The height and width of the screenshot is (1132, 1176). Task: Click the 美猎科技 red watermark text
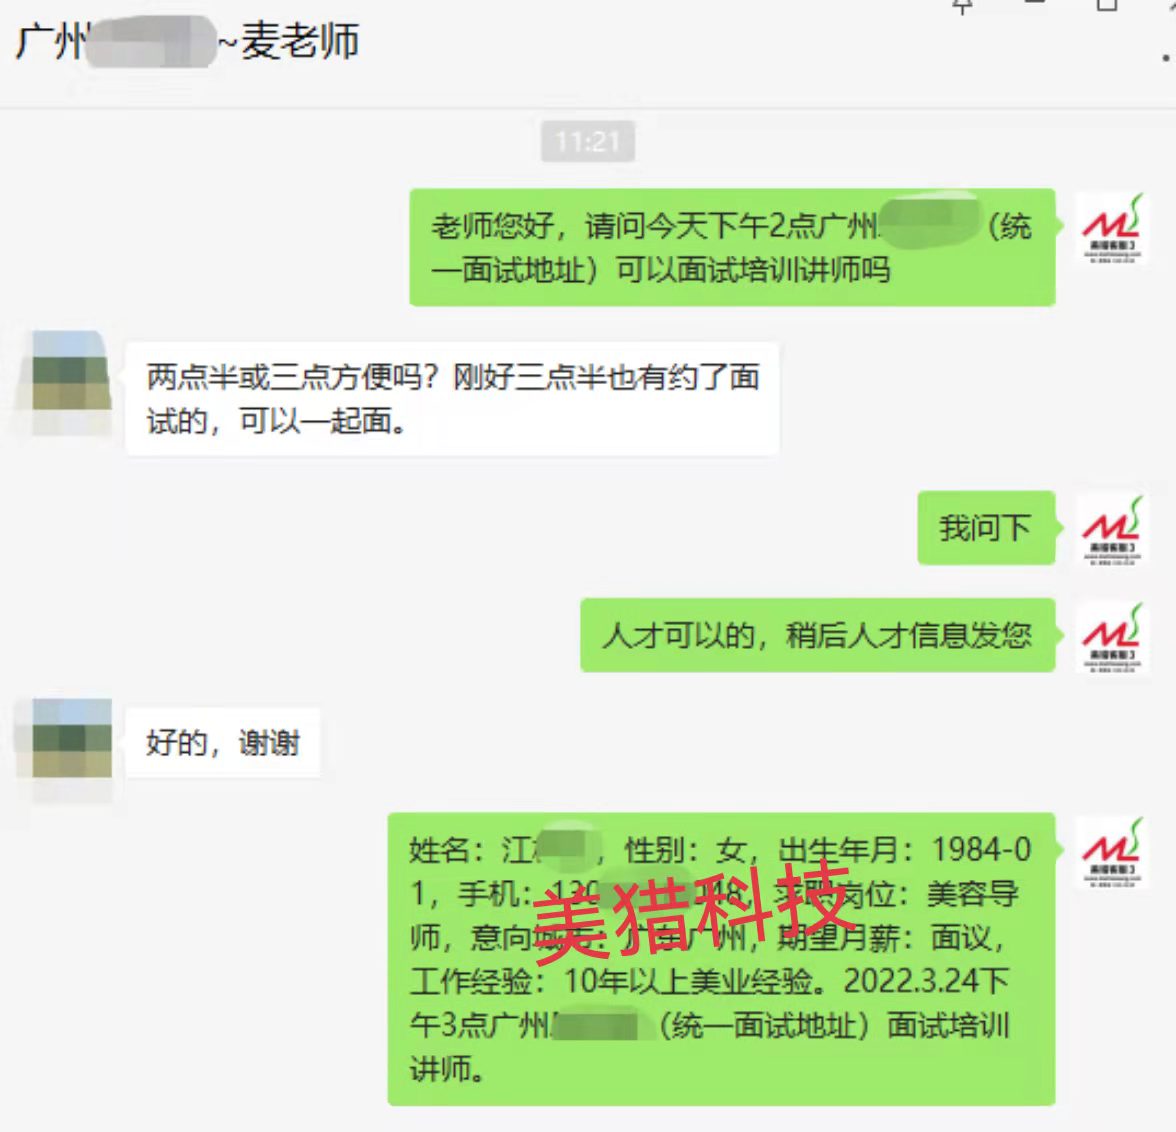tap(692, 910)
